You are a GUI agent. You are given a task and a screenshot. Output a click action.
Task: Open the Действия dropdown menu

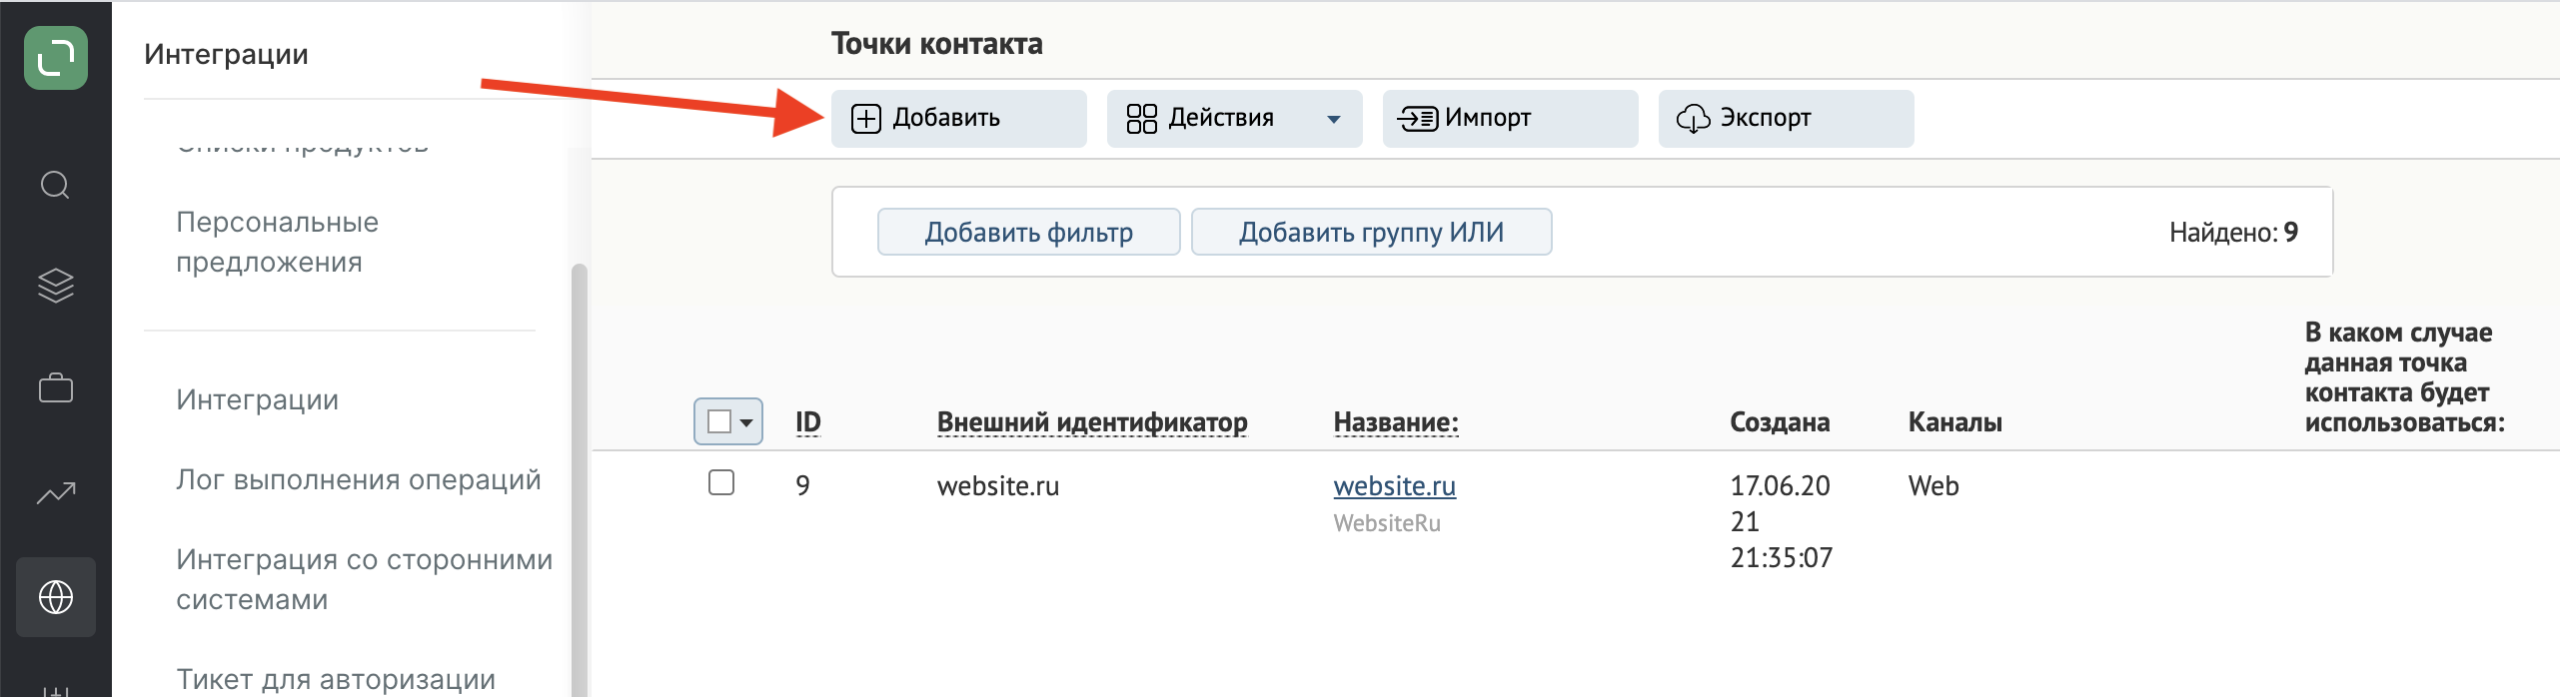1233,118
